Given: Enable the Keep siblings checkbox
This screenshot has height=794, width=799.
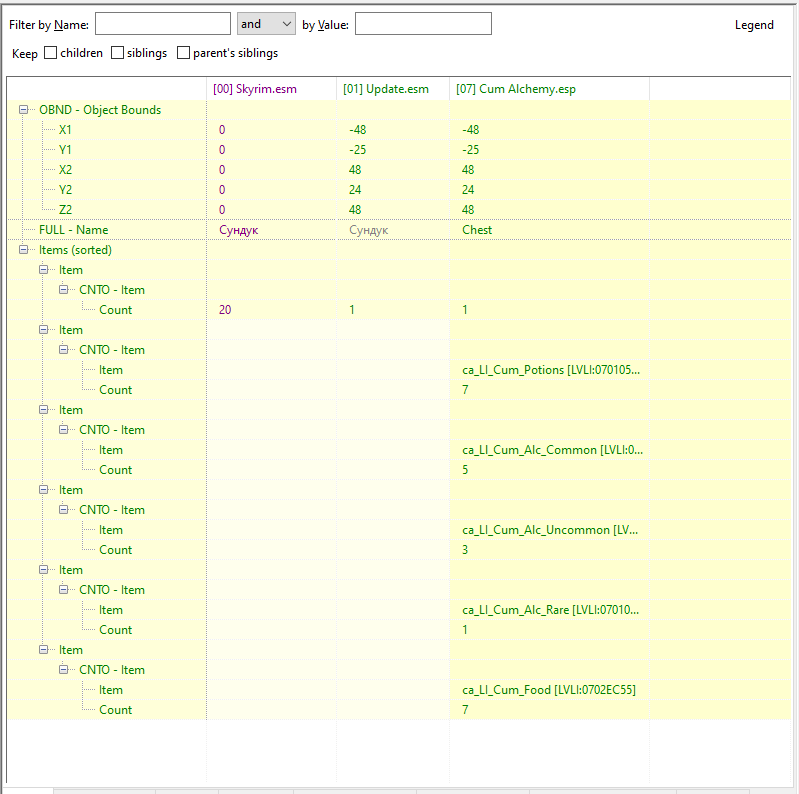Looking at the screenshot, I should [x=118, y=53].
